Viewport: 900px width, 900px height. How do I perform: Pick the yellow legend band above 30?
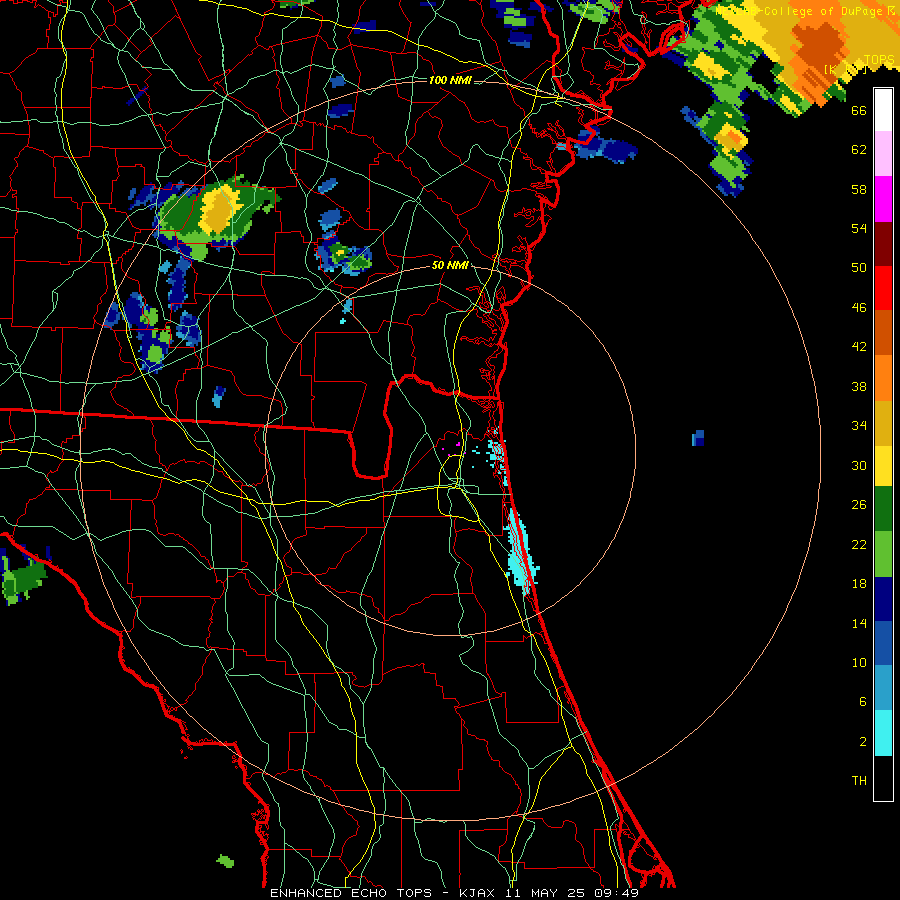883,466
